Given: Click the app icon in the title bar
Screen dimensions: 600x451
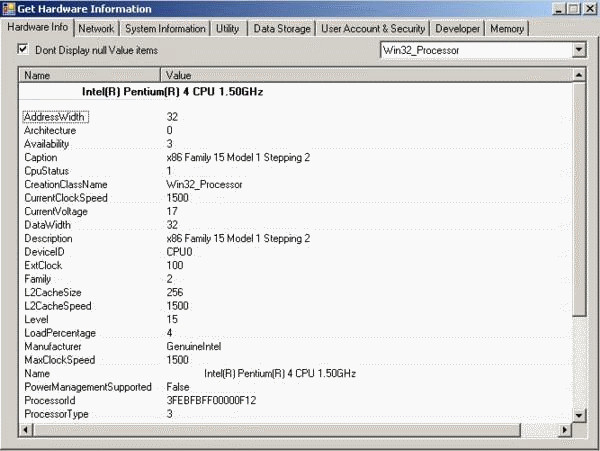Looking at the screenshot, I should (x=8, y=8).
